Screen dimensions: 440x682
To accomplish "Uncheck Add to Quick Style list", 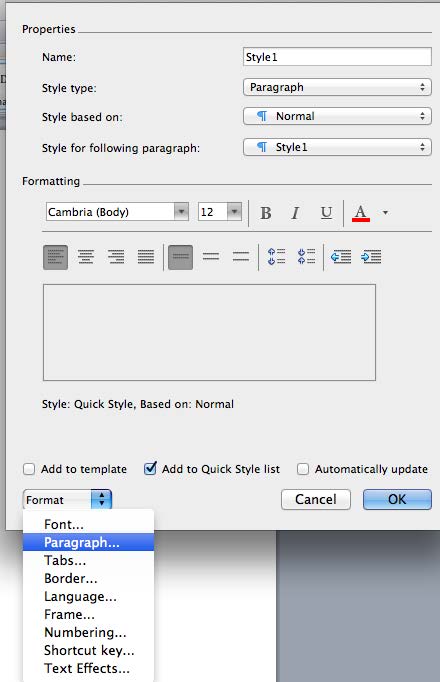I will pyautogui.click(x=150, y=468).
